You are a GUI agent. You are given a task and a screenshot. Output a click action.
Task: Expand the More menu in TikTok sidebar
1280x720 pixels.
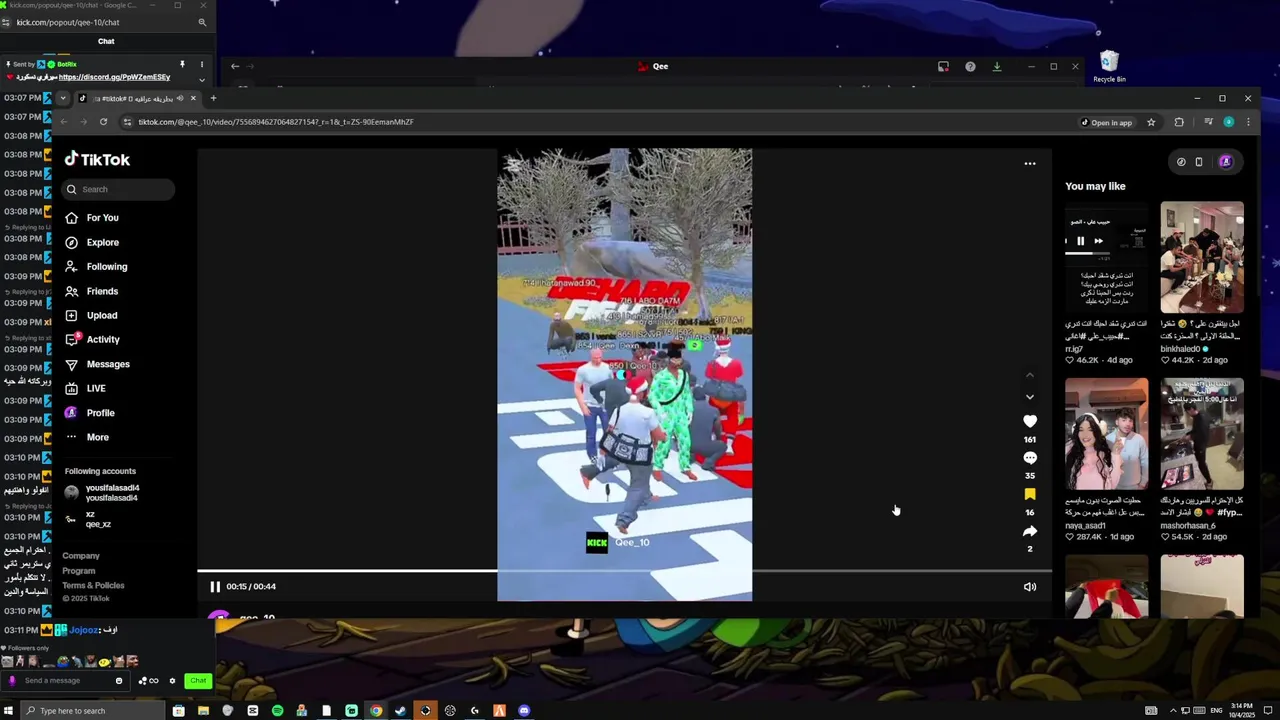coord(87,437)
